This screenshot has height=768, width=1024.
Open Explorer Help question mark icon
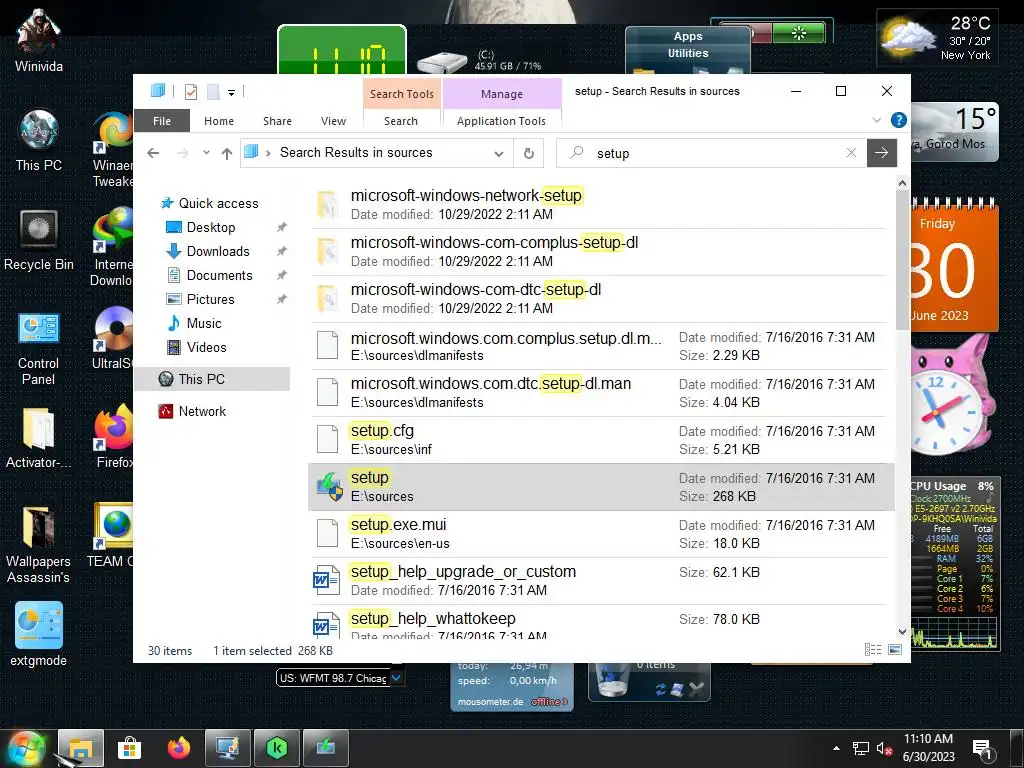[x=899, y=120]
